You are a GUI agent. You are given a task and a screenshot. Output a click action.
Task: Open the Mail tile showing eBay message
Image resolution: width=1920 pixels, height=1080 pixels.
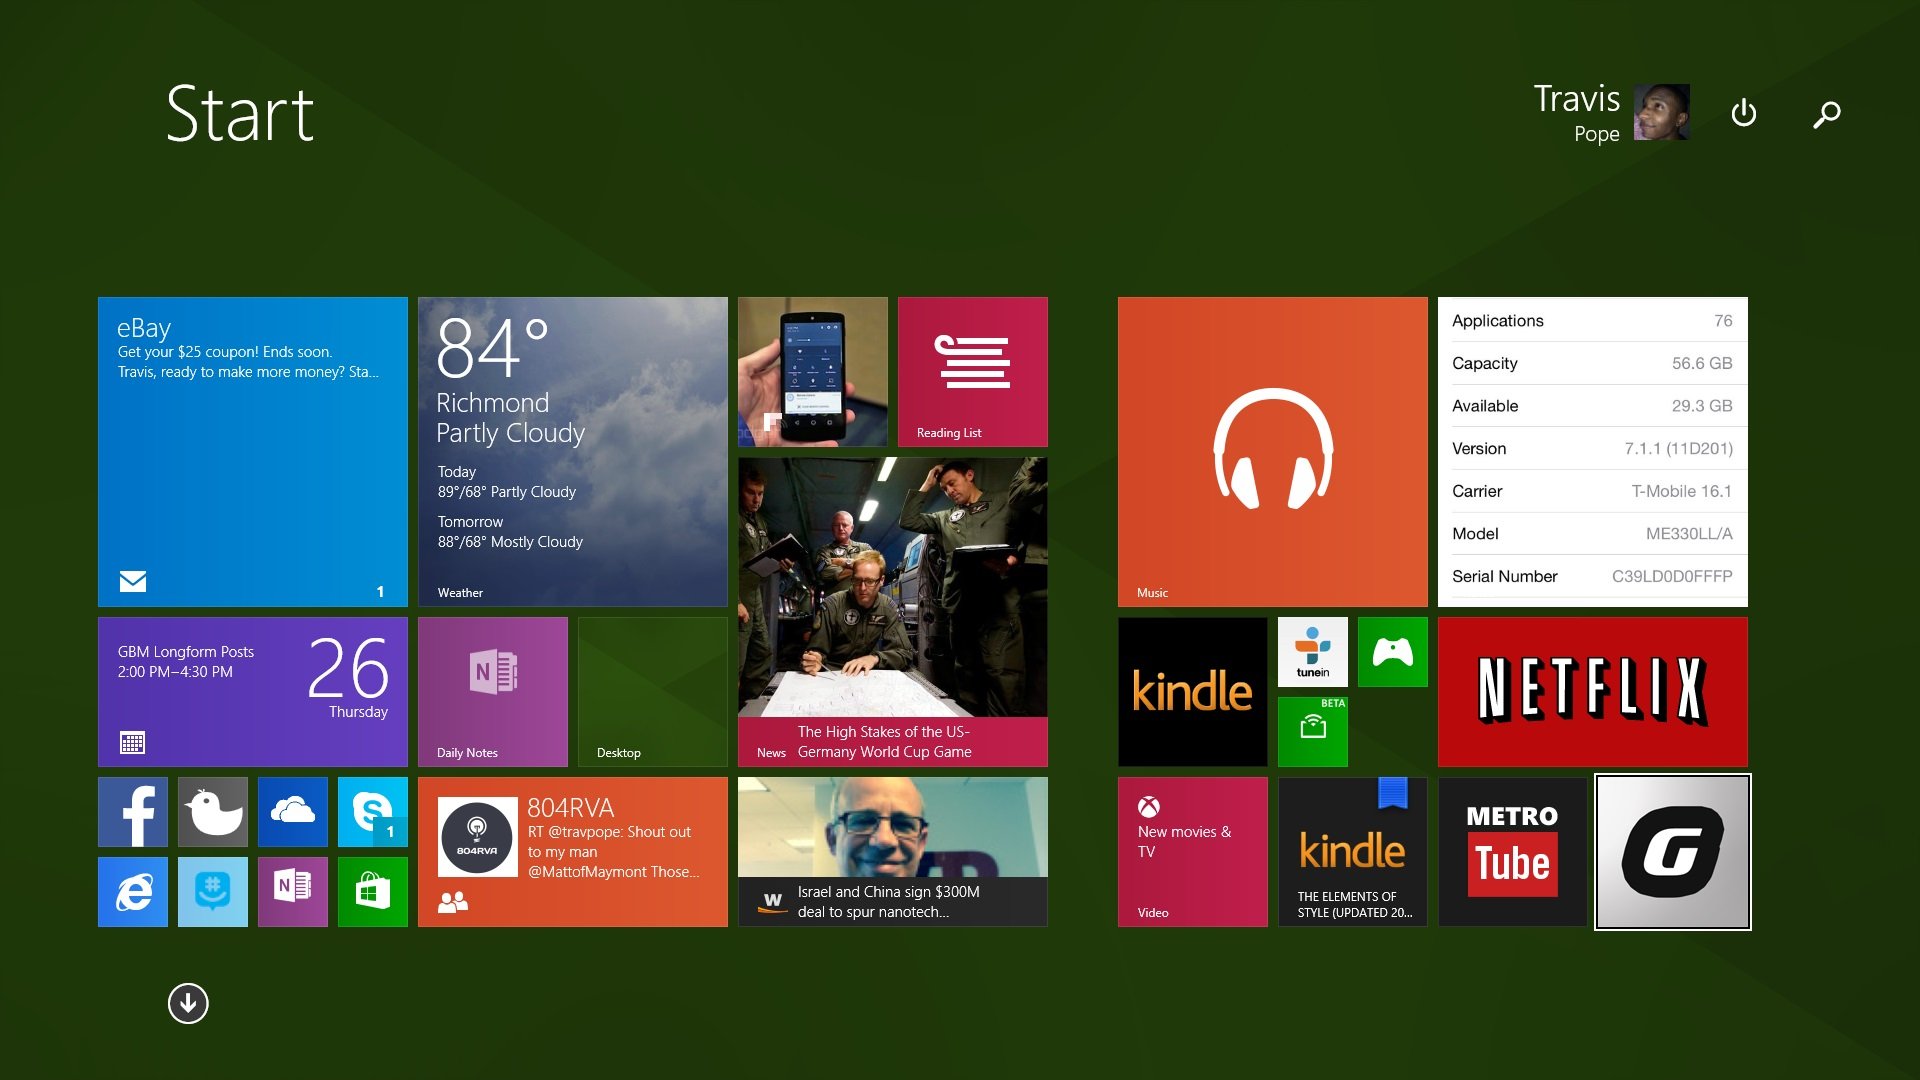click(x=253, y=452)
